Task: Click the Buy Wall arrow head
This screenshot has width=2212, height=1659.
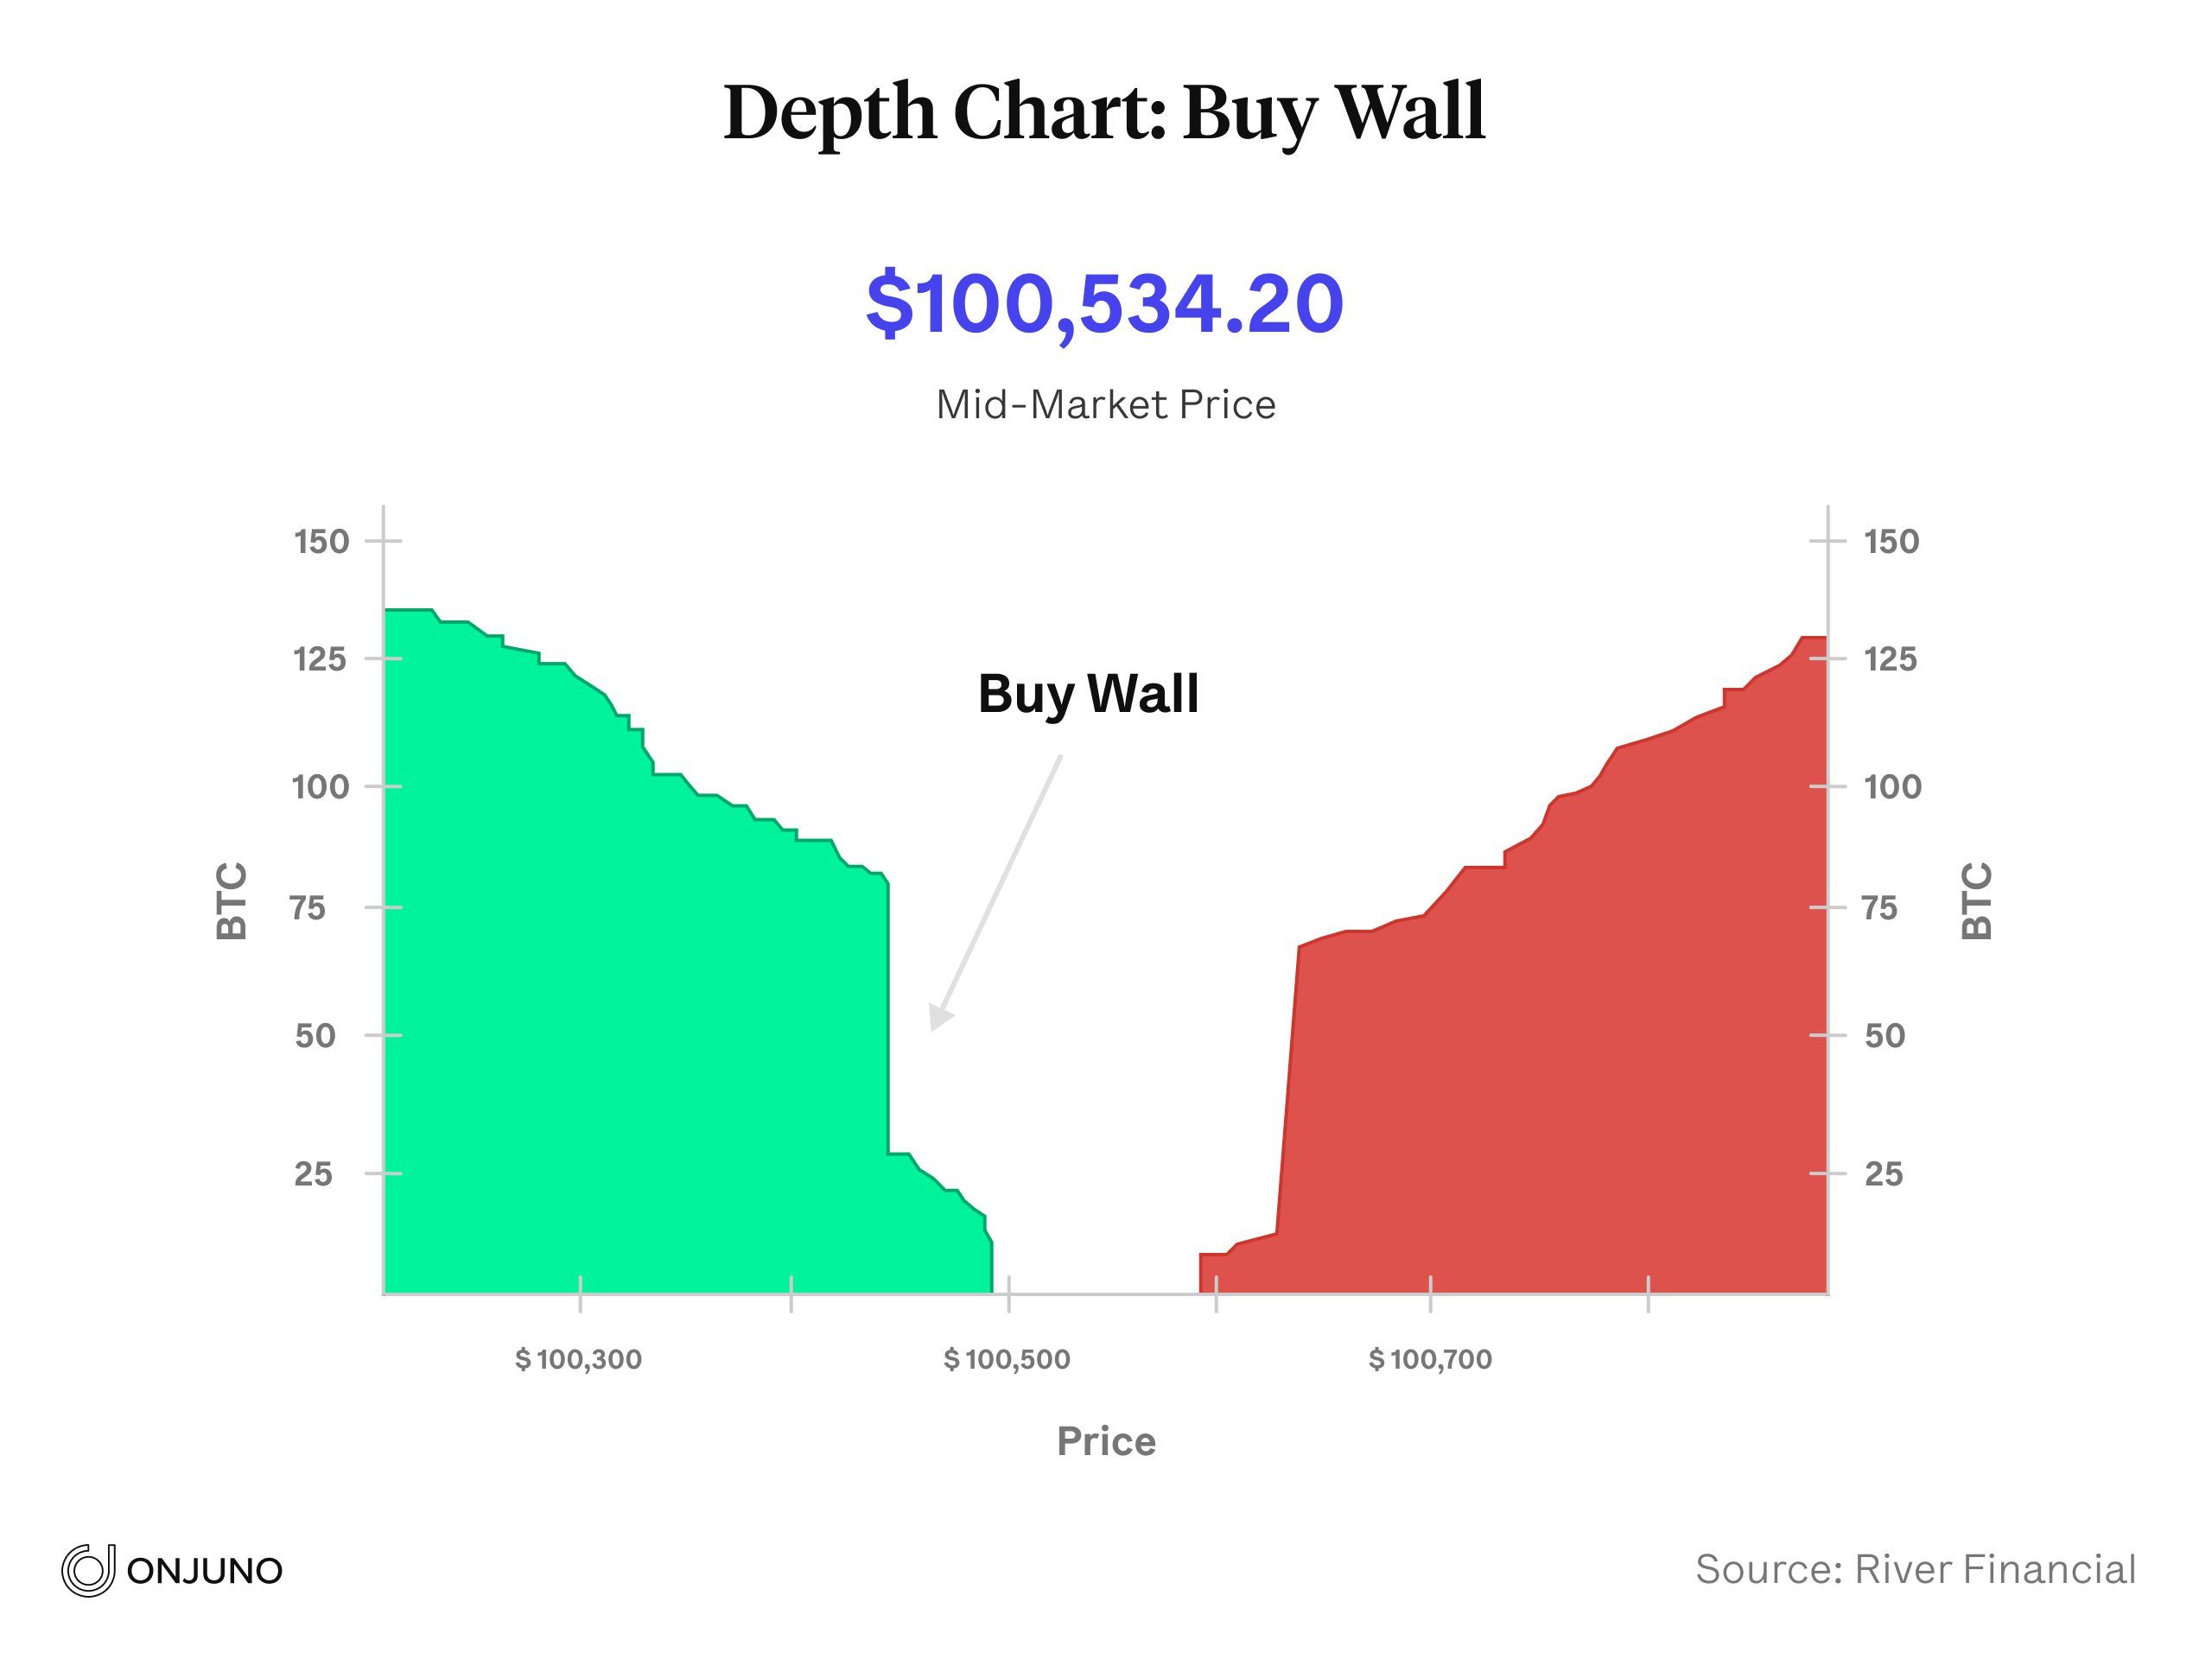Action: (x=940, y=1017)
